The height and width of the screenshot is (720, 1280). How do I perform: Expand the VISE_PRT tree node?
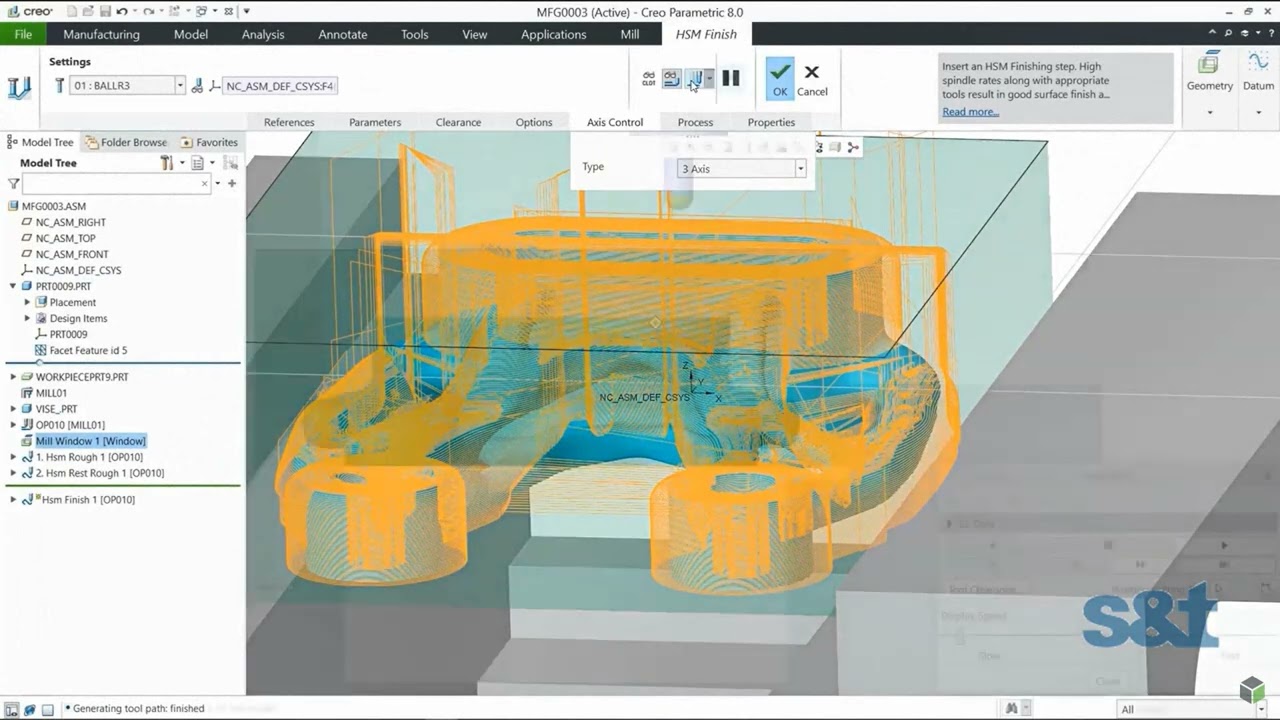(13, 409)
